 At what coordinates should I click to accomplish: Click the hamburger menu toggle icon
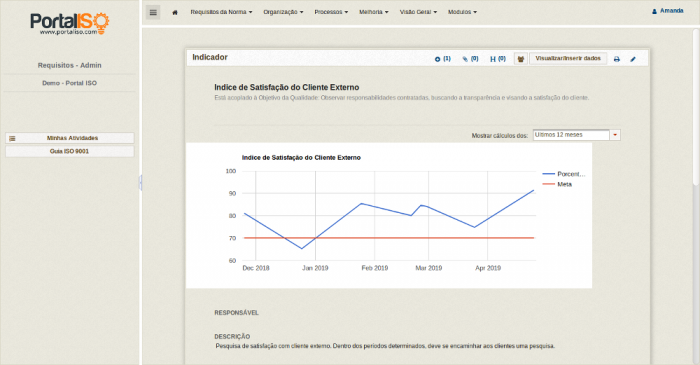point(153,12)
